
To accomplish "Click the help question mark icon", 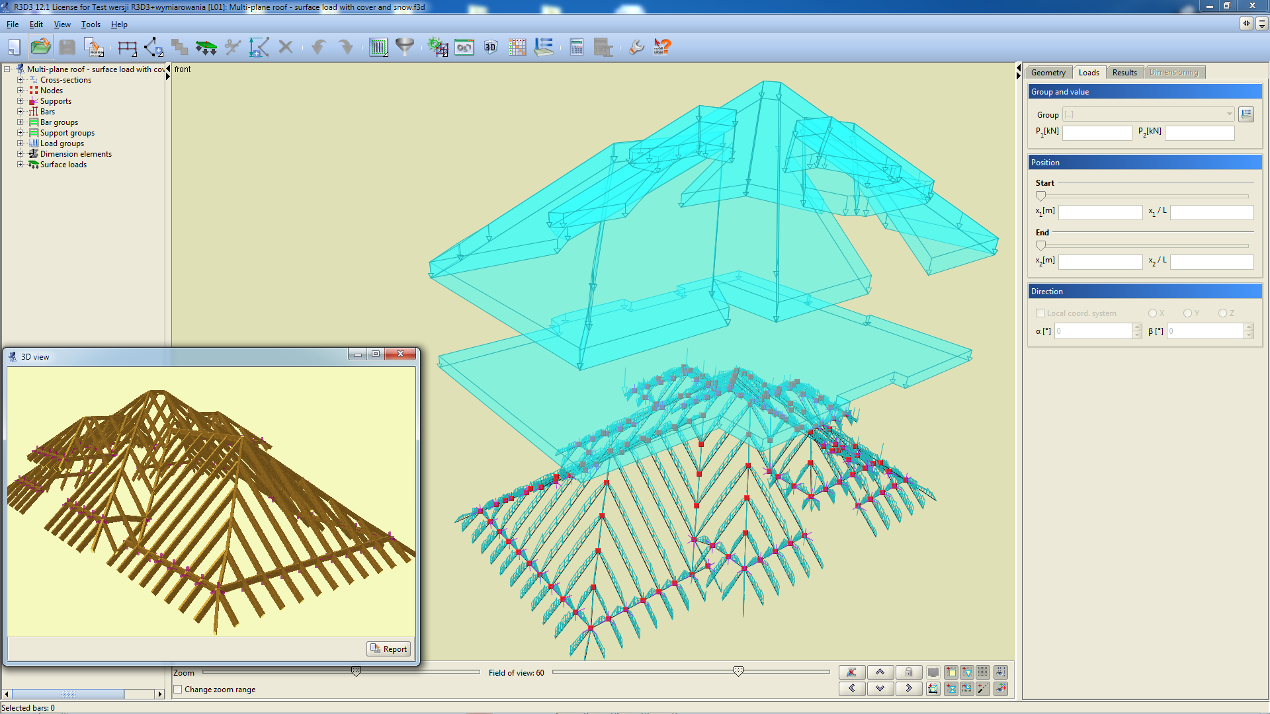I will coord(662,47).
